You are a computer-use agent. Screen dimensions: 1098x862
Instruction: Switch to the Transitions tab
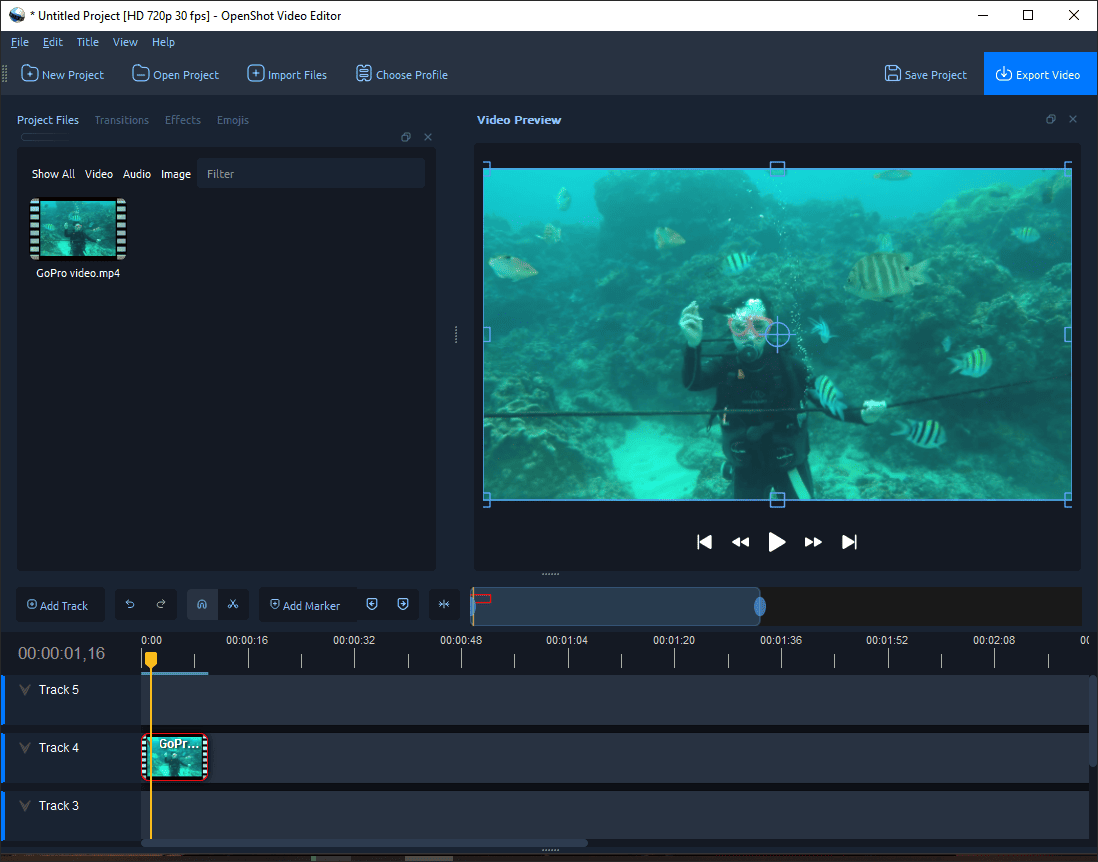tap(121, 120)
